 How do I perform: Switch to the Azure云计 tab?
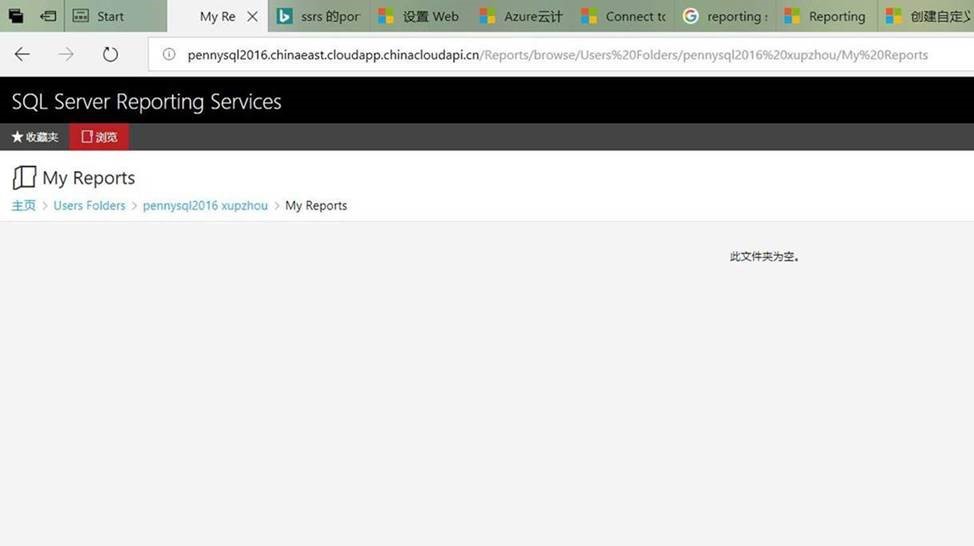pos(522,16)
